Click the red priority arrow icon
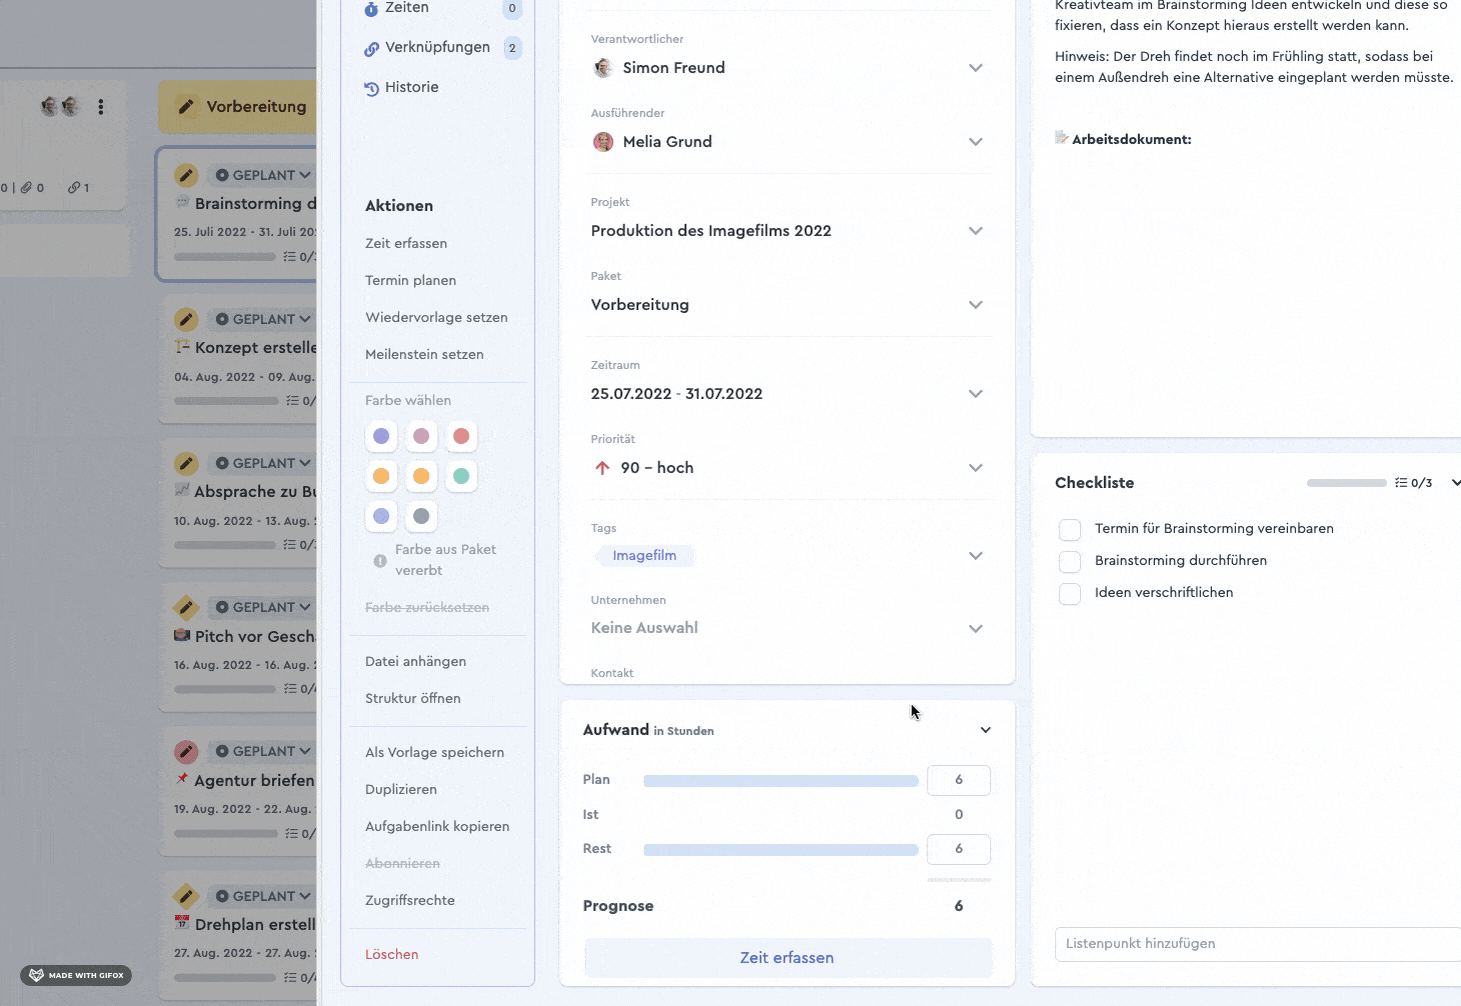This screenshot has width=1461, height=1006. (602, 467)
